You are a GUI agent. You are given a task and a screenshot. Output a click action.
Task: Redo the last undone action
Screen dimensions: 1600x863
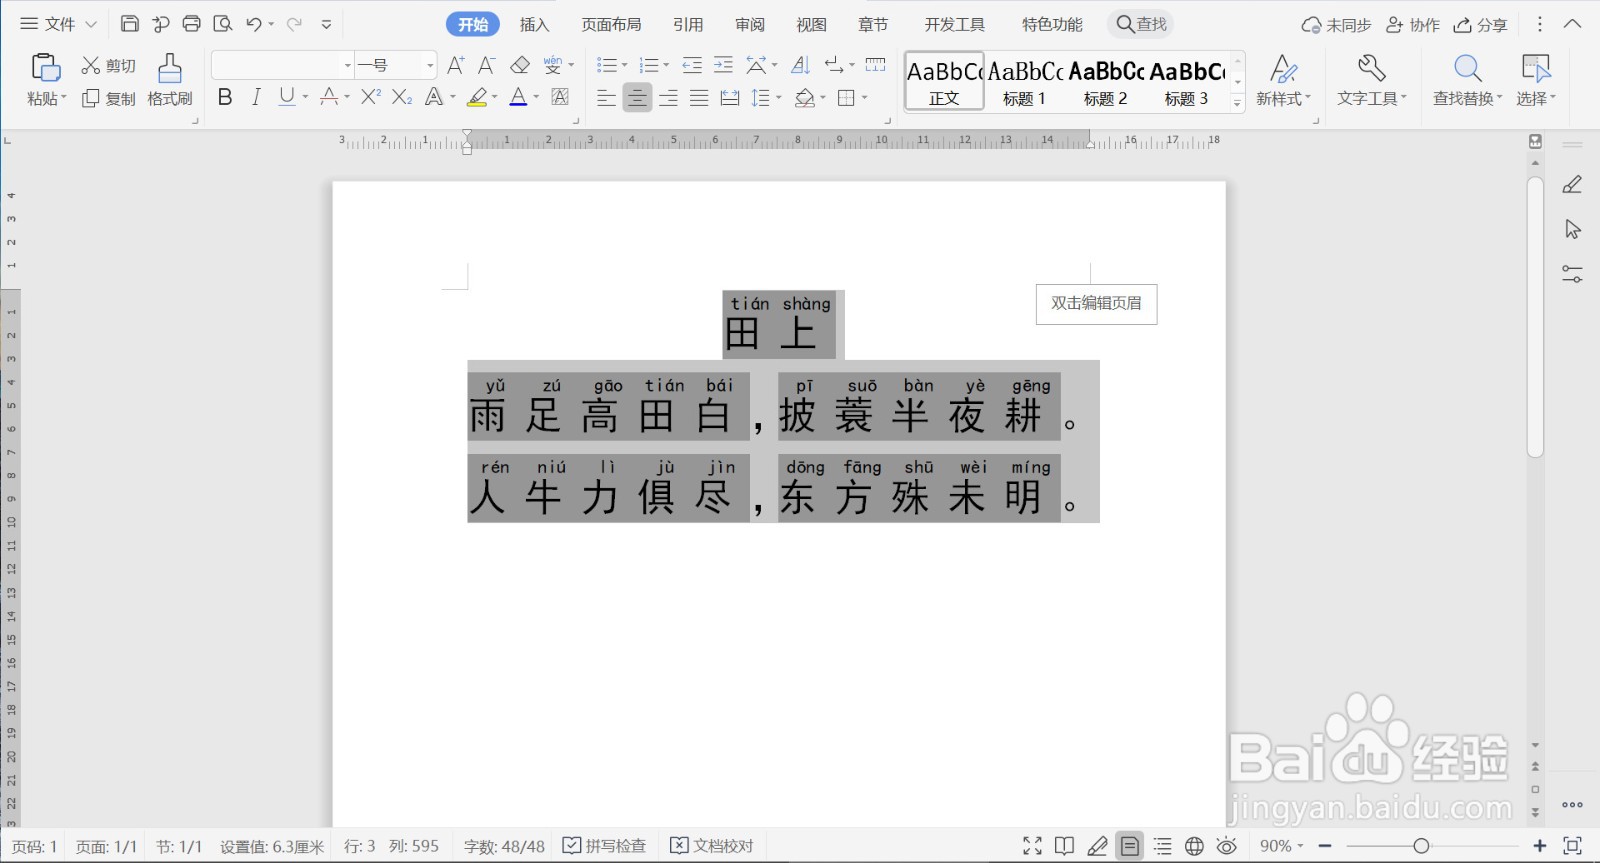tap(294, 24)
